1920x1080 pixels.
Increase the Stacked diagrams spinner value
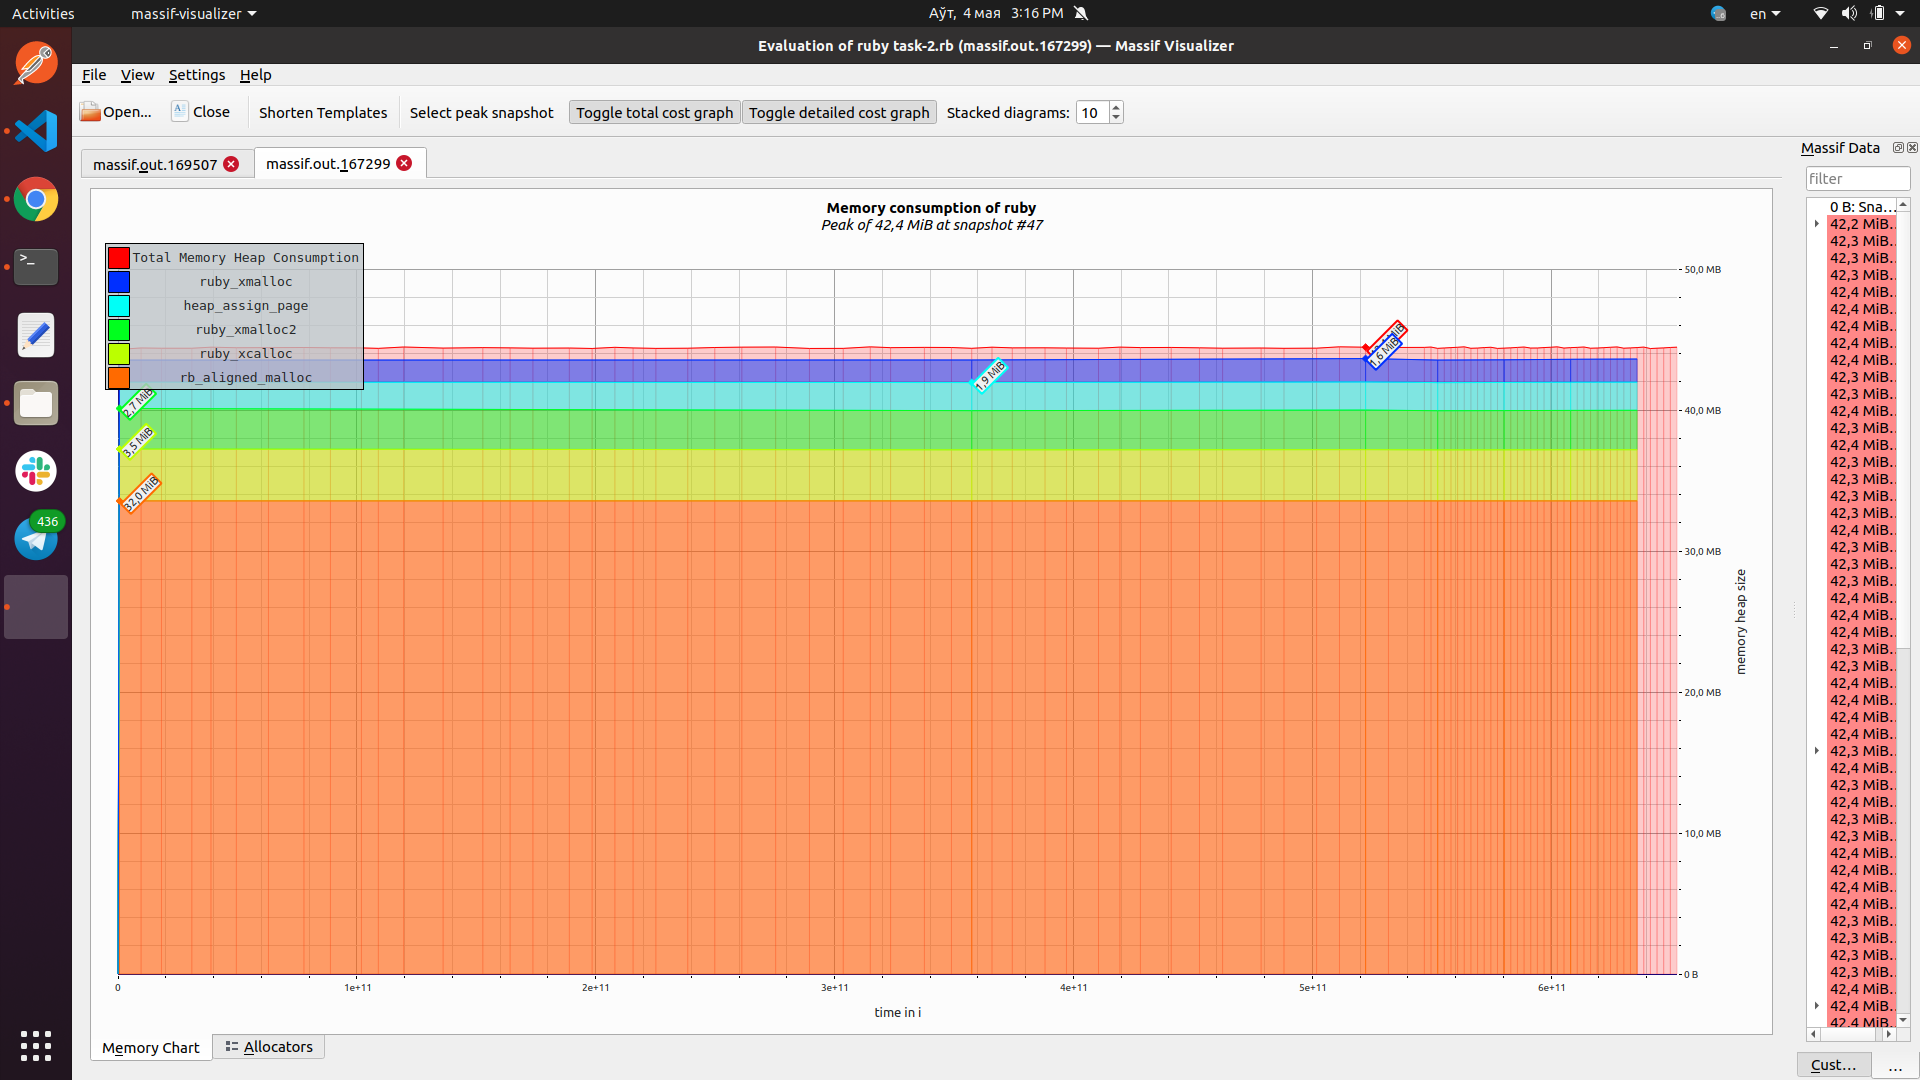click(x=1116, y=107)
